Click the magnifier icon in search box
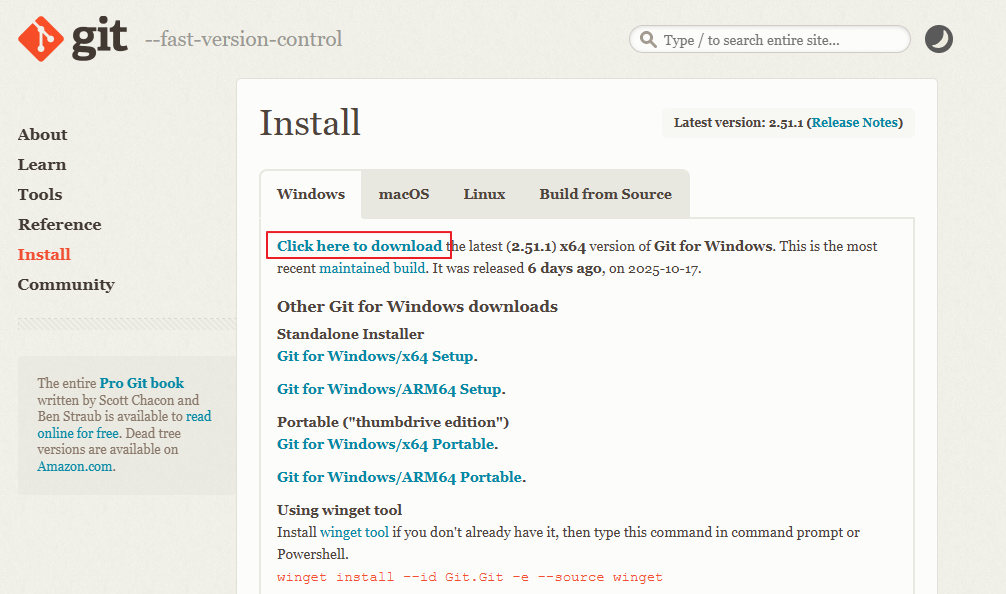 pyautogui.click(x=649, y=40)
